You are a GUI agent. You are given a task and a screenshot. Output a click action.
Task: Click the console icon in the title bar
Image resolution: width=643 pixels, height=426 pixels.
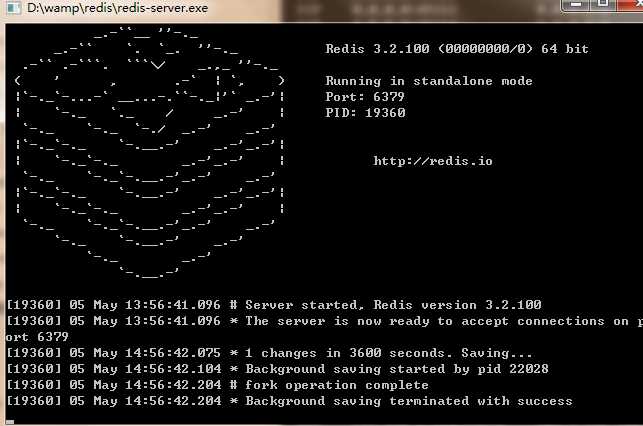(x=13, y=8)
